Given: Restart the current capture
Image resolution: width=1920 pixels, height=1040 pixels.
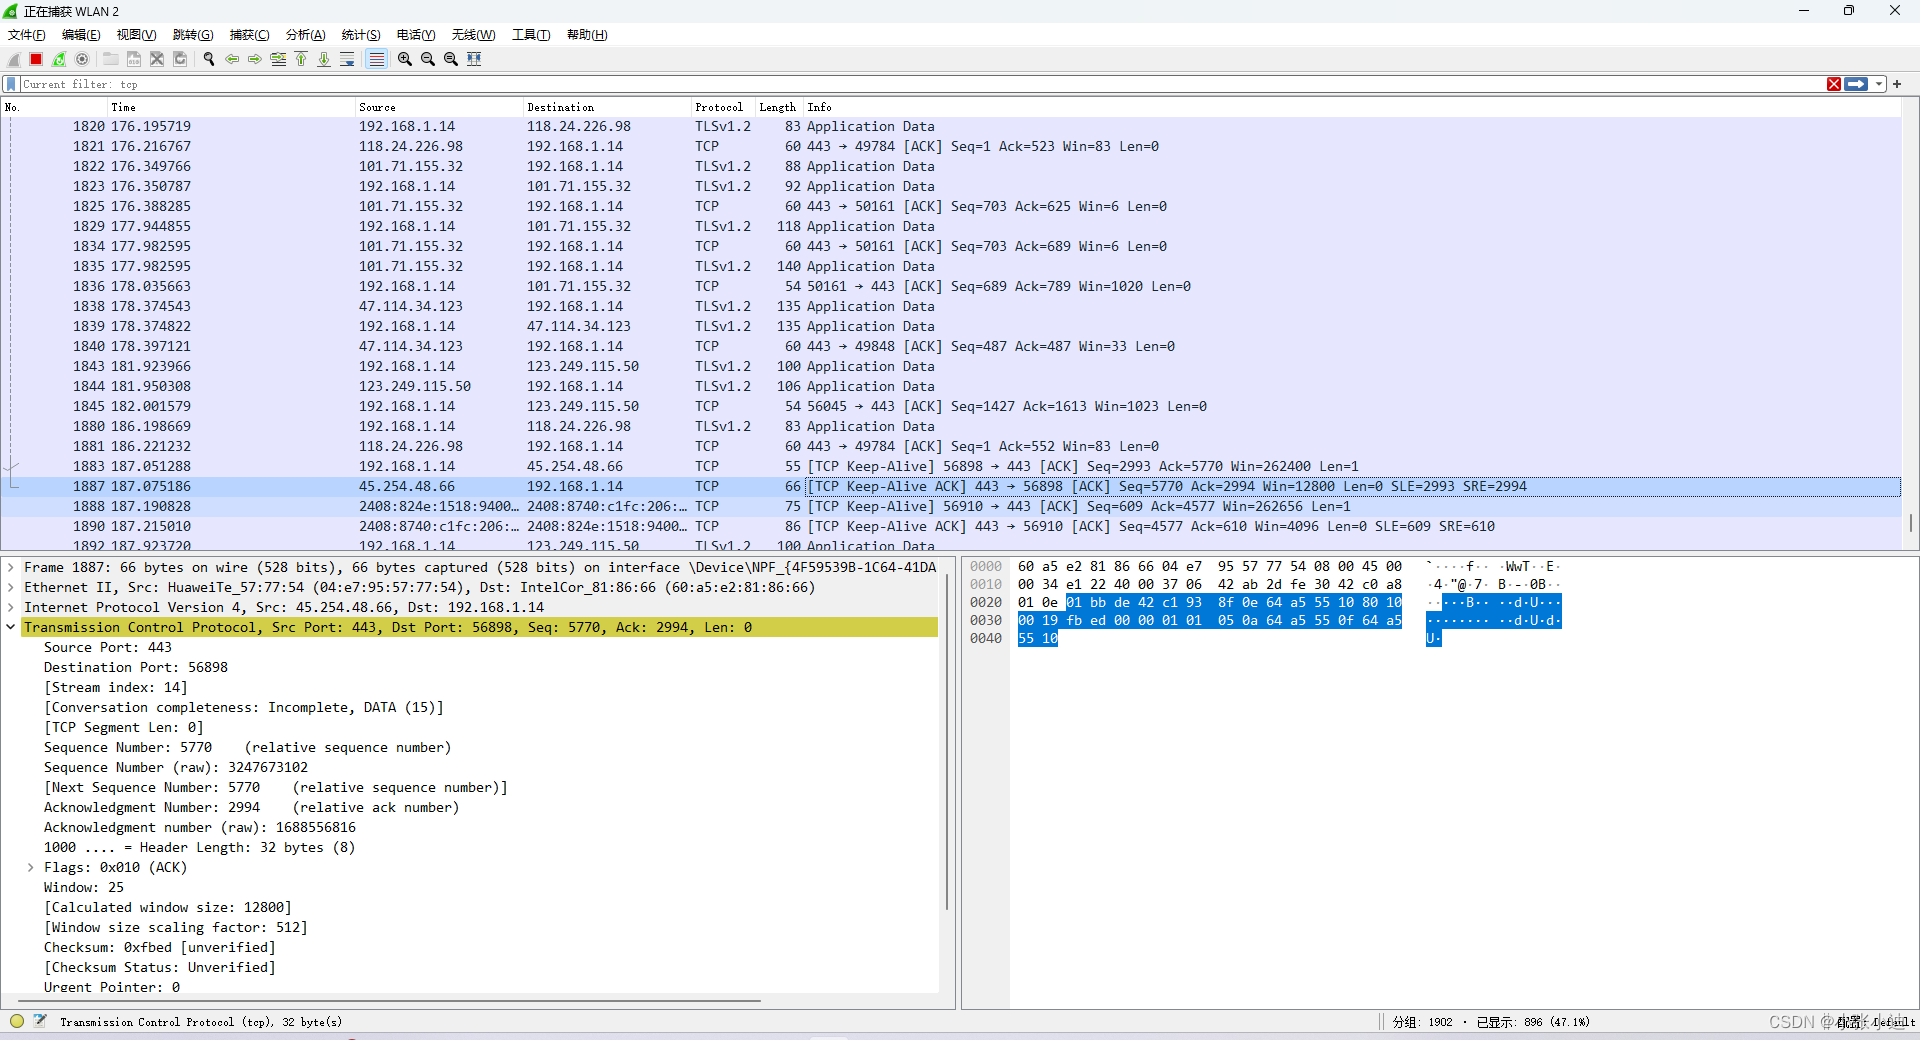Looking at the screenshot, I should [x=59, y=59].
